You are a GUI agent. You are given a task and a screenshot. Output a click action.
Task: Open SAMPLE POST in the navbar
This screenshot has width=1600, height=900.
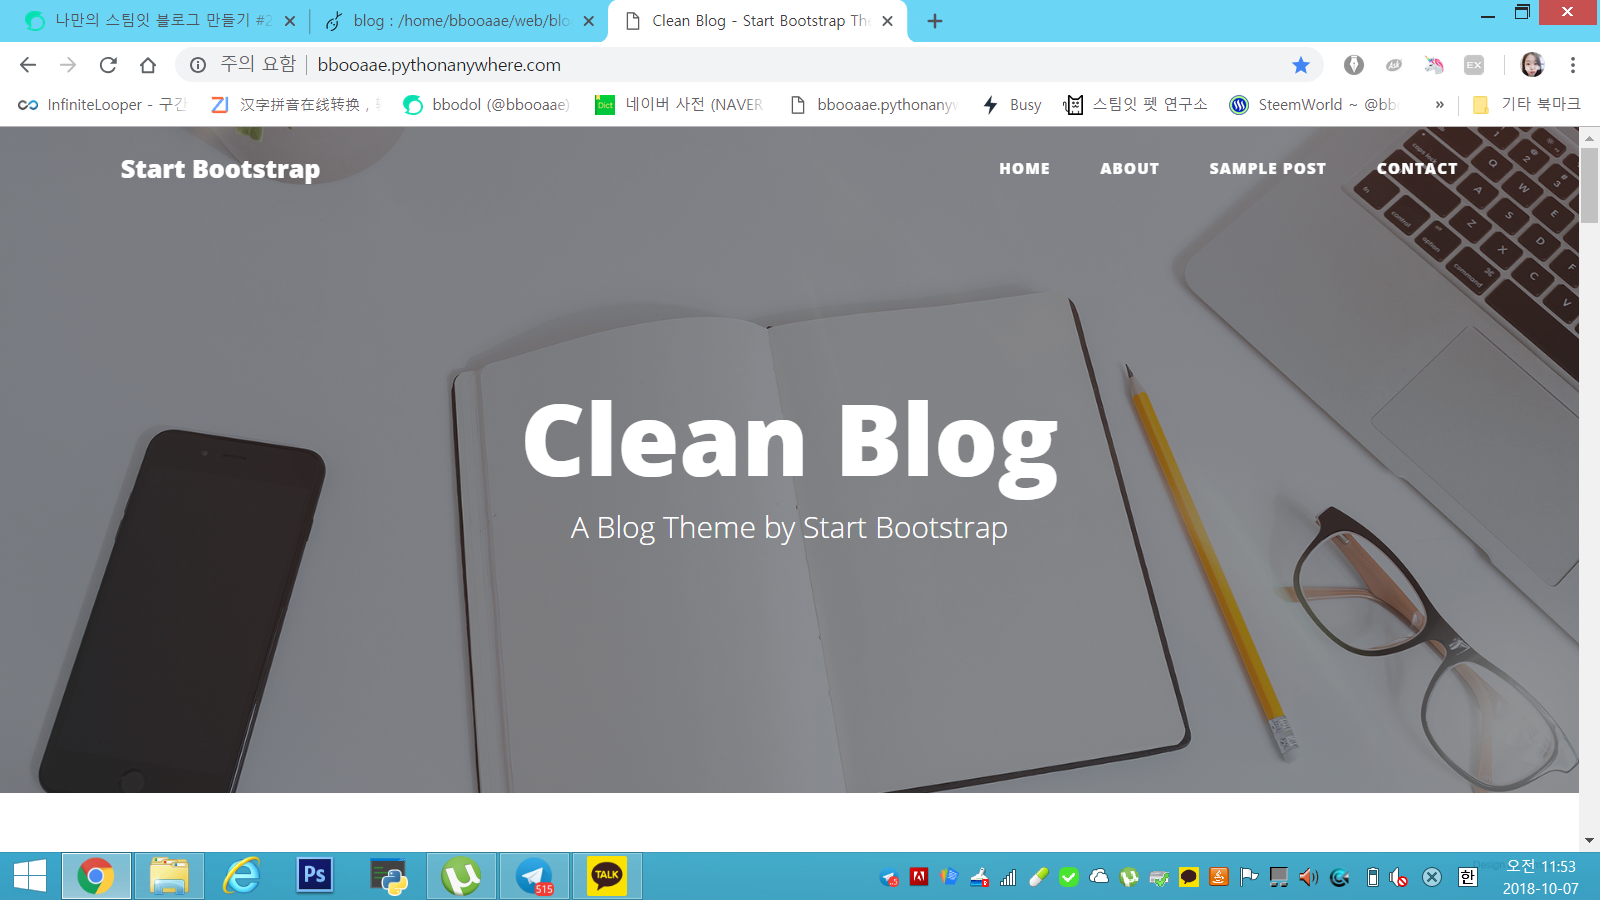(1267, 169)
